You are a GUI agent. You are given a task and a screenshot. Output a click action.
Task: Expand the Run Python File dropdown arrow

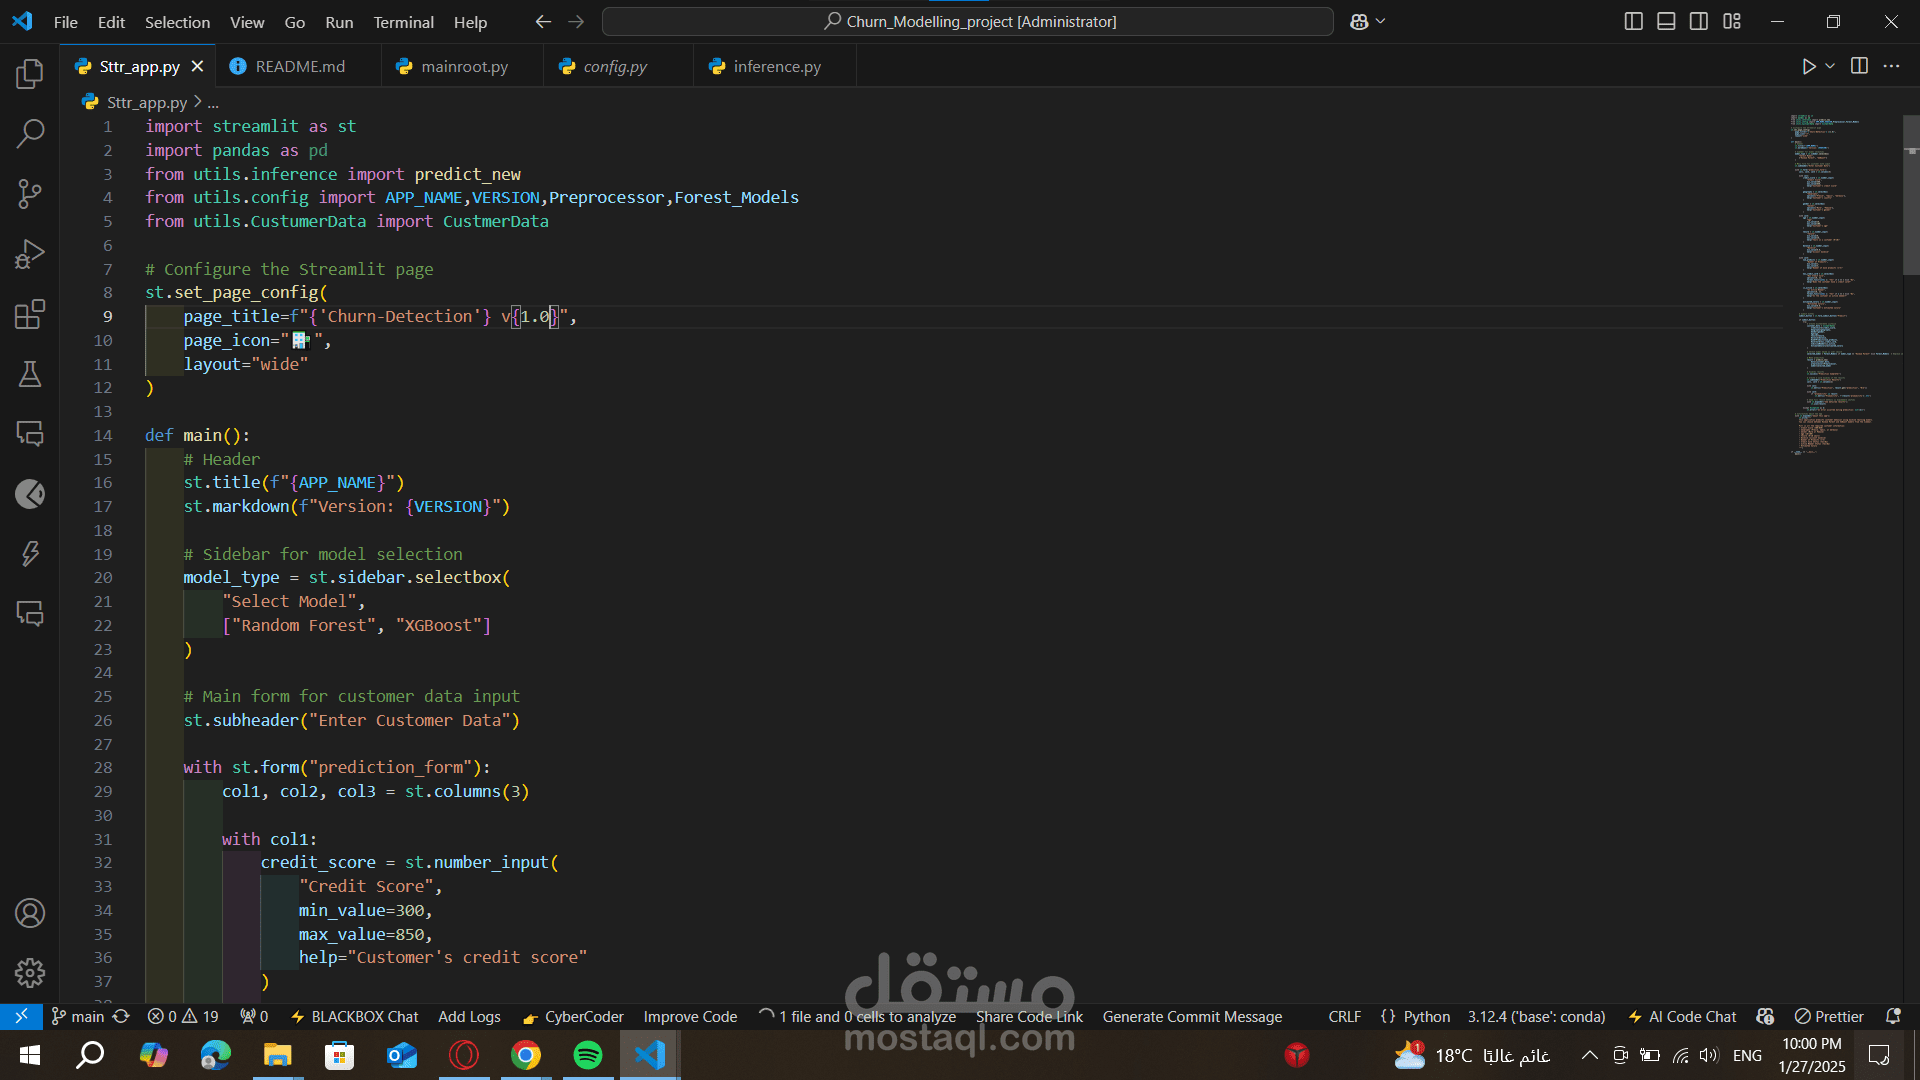click(x=1830, y=66)
